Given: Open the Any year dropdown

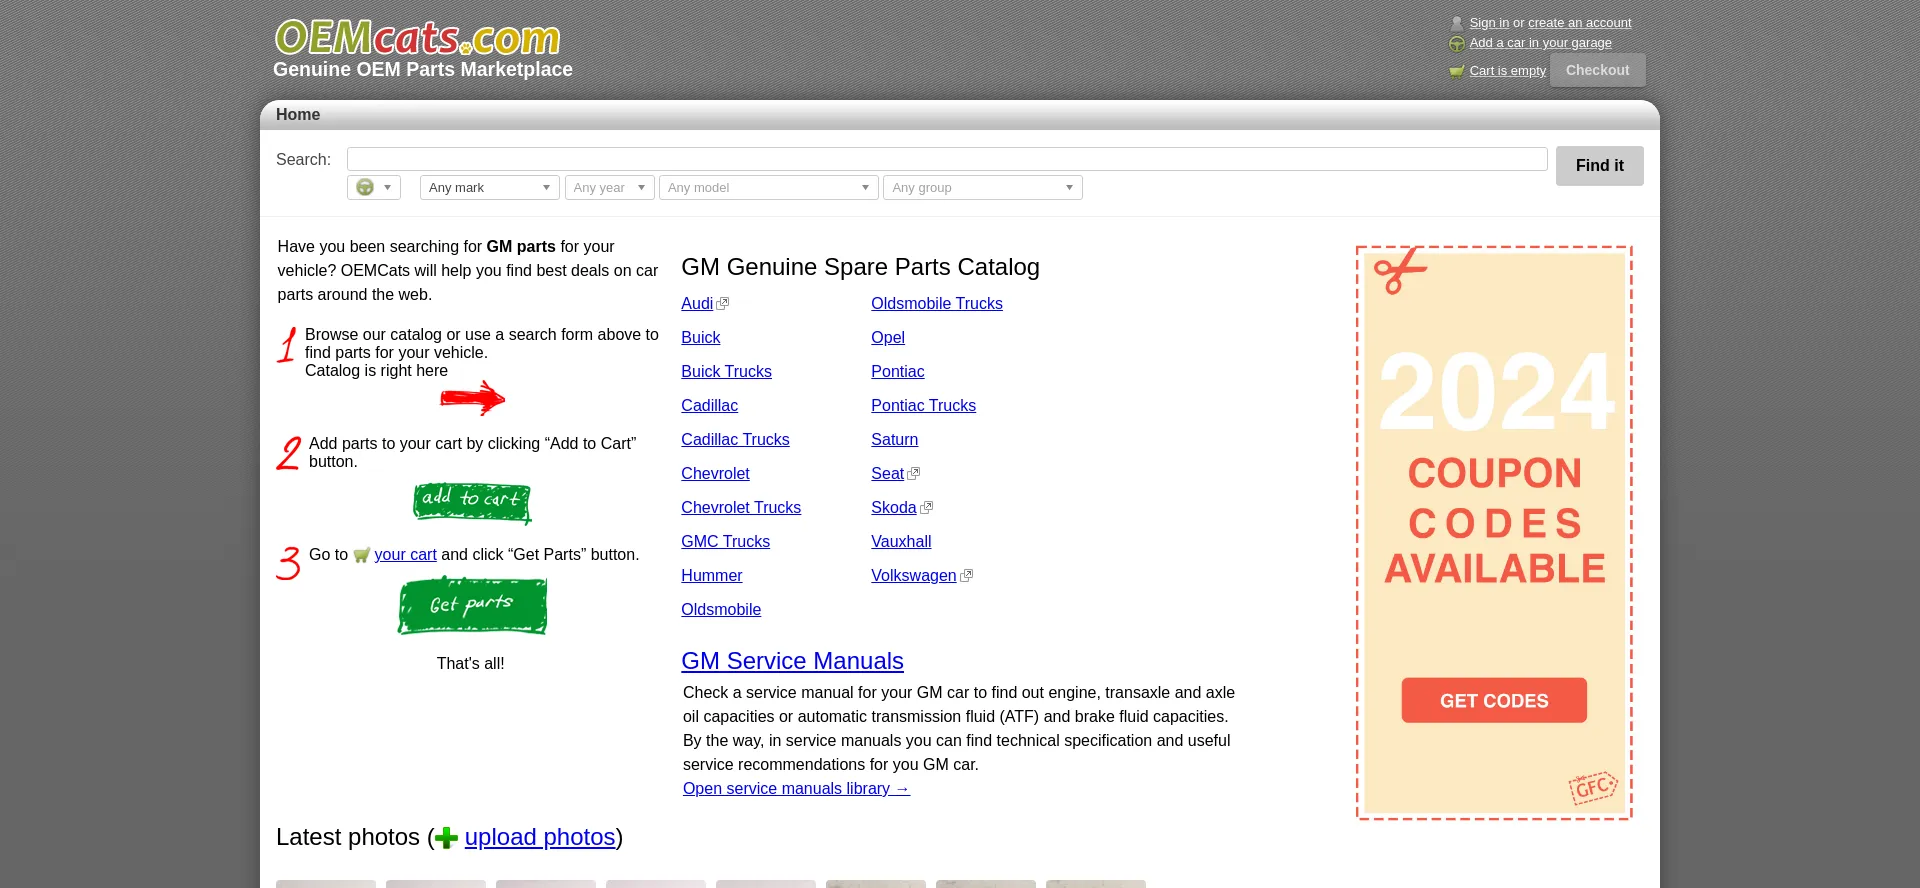Looking at the screenshot, I should coord(610,187).
